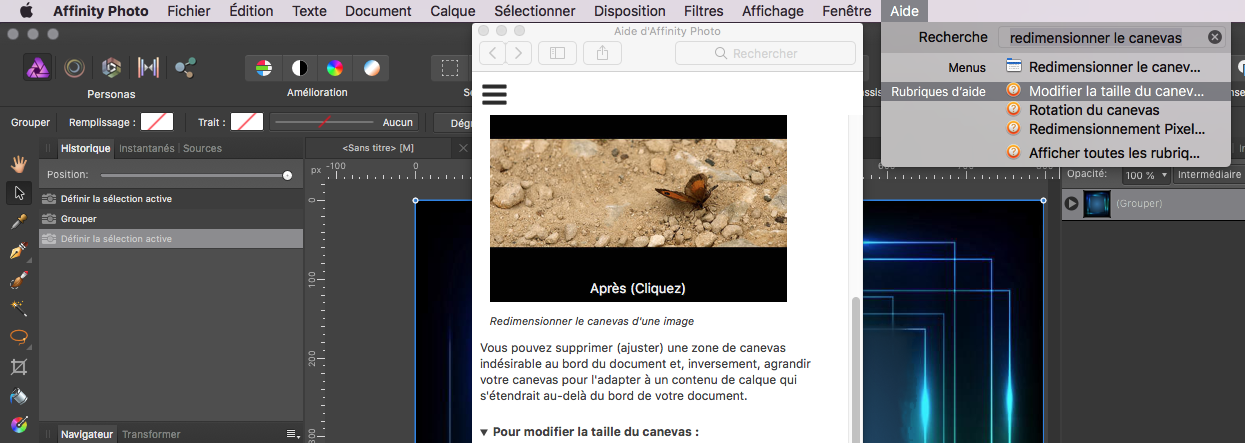Select the Flood Fill bucket tool

(x=18, y=396)
